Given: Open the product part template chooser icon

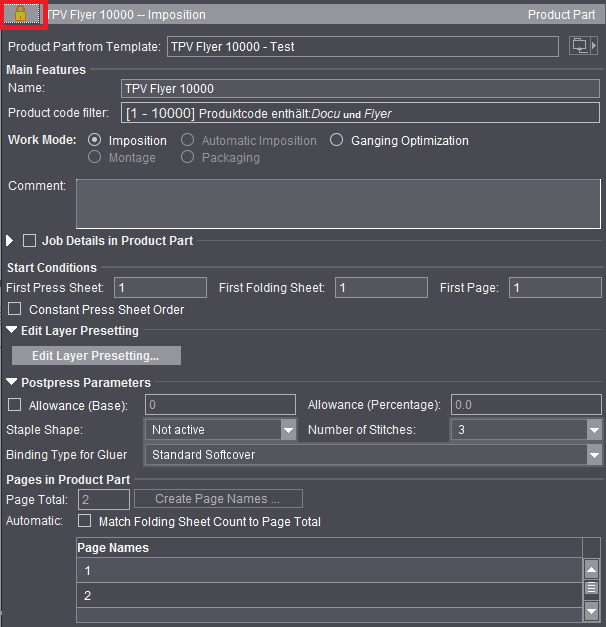Looking at the screenshot, I should 582,47.
